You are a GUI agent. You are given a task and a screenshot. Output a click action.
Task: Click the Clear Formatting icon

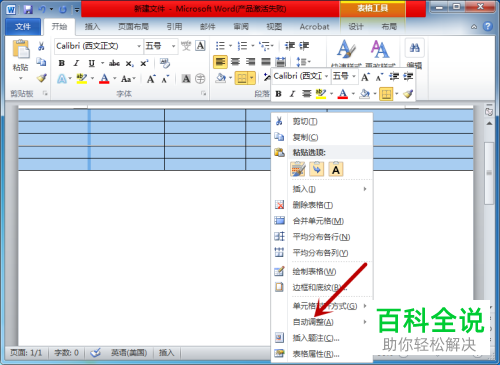pos(165,63)
